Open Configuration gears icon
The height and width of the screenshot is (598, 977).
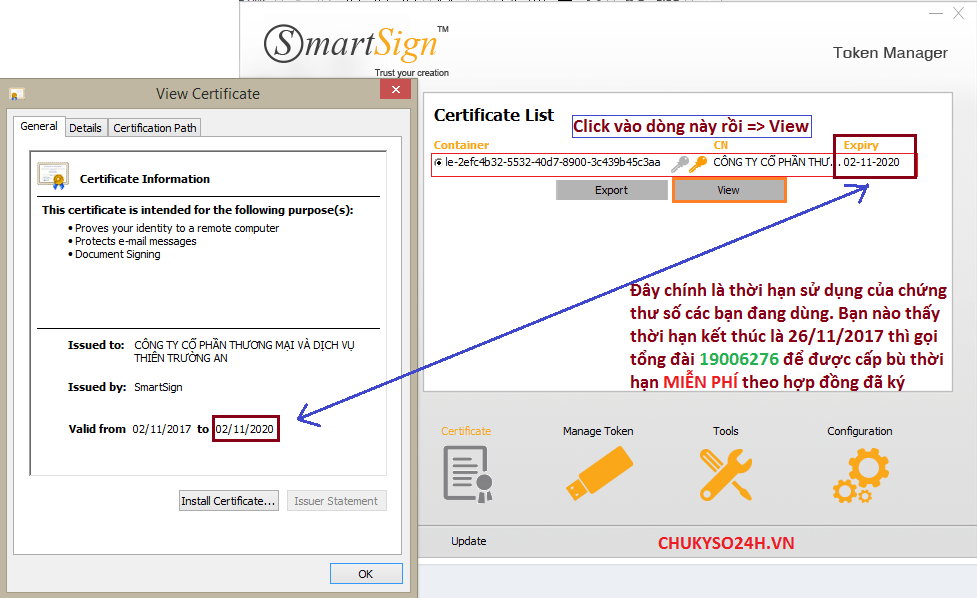[x=859, y=476]
